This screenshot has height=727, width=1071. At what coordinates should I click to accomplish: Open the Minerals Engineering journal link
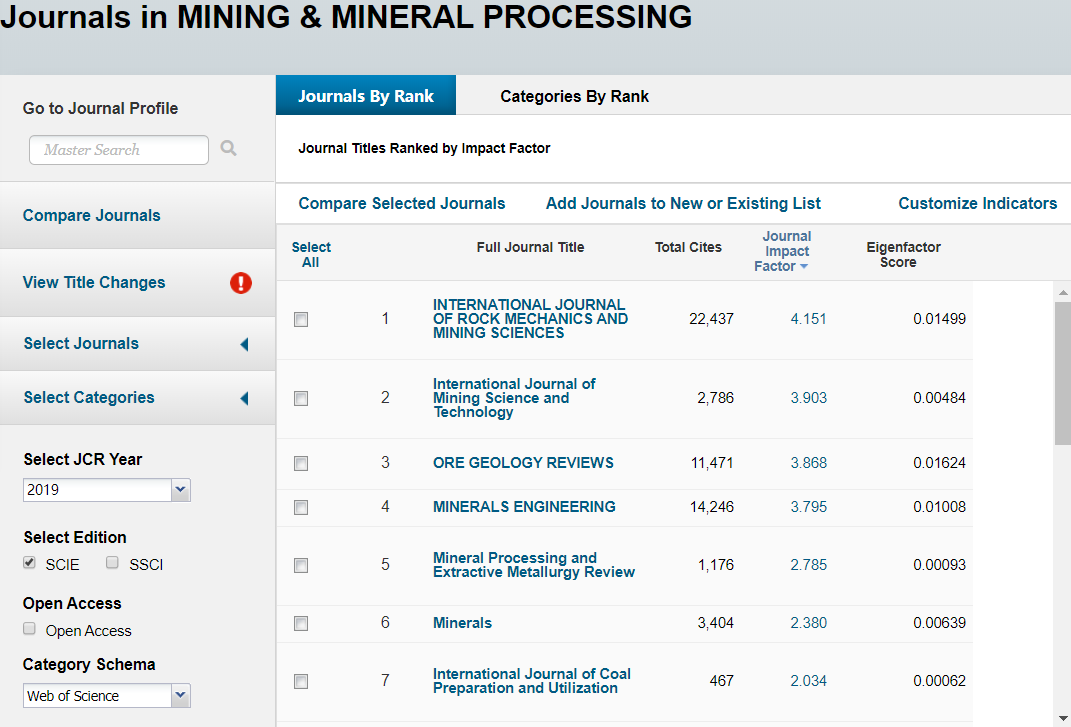point(524,507)
